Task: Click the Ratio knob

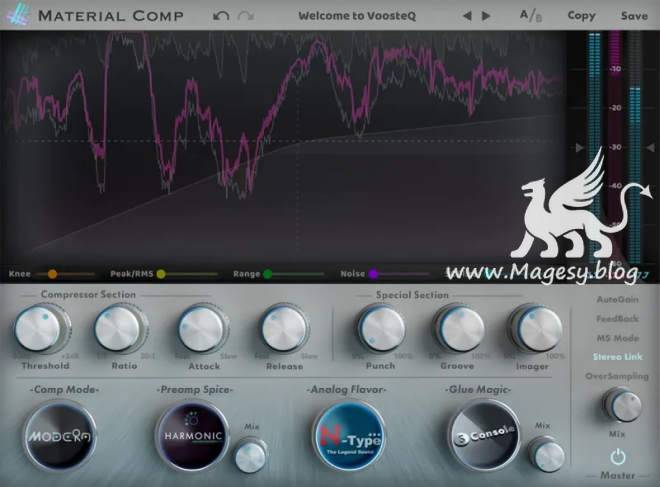Action: click(119, 329)
